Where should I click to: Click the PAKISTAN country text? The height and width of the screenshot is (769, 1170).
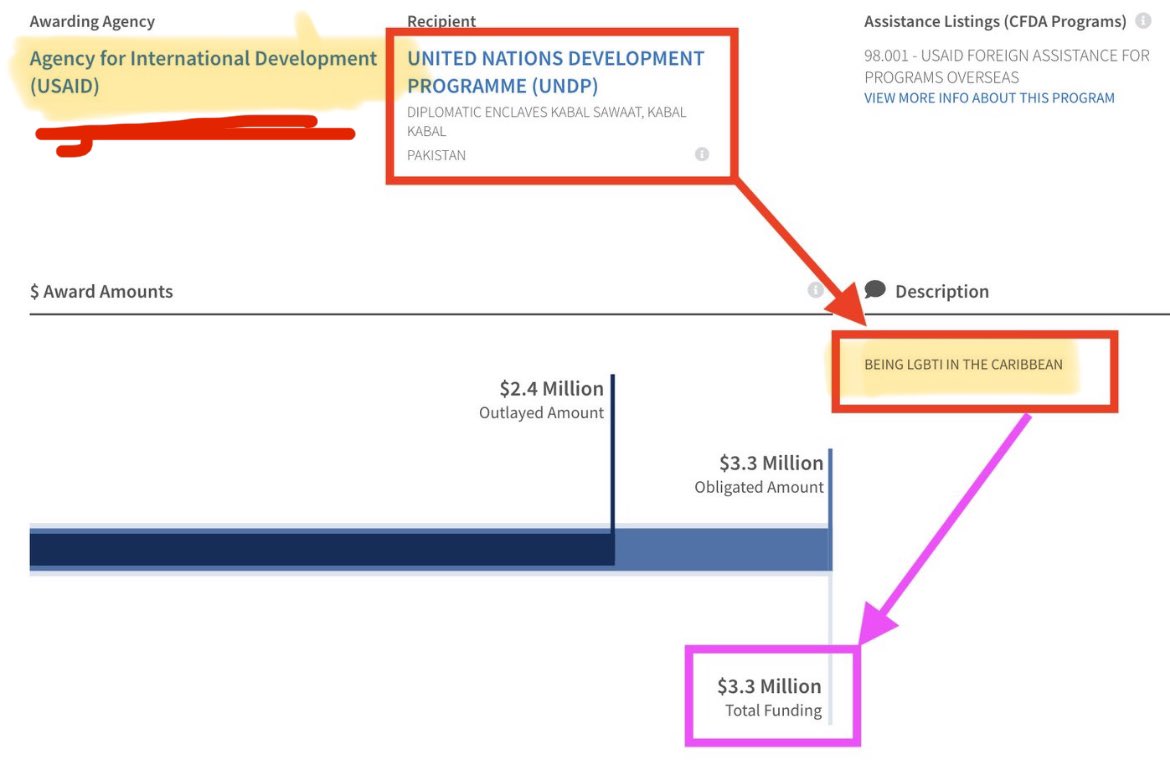(x=436, y=155)
